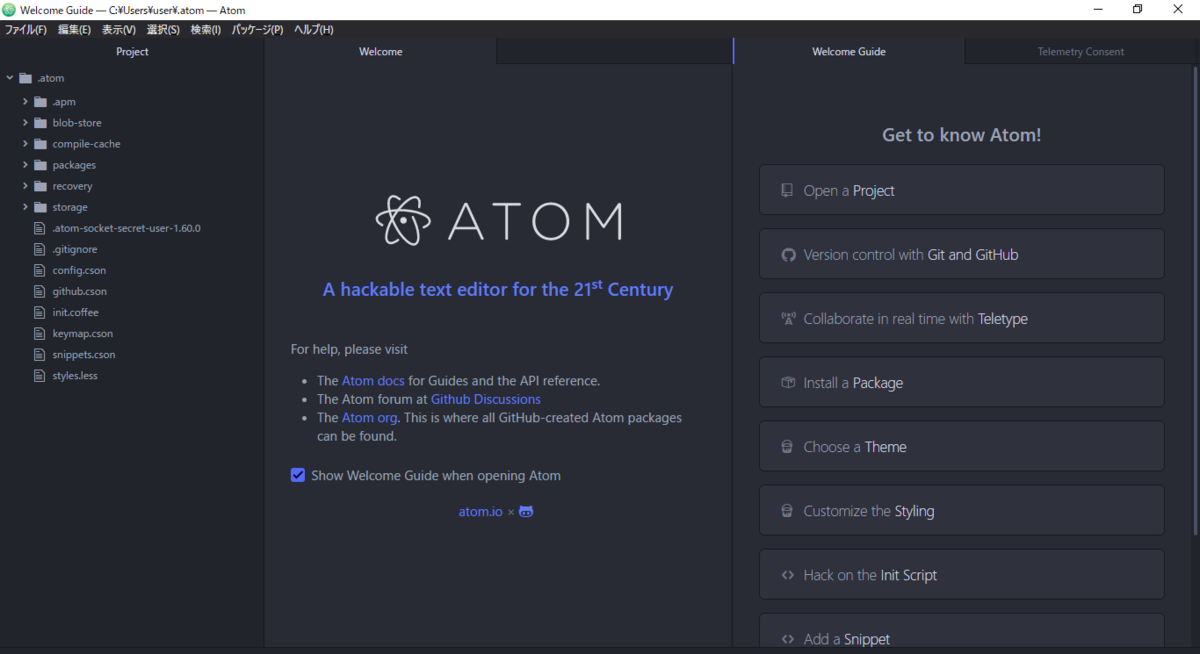The width and height of the screenshot is (1200, 654).
Task: Click the file icon beside config.cson
Action: coord(40,270)
